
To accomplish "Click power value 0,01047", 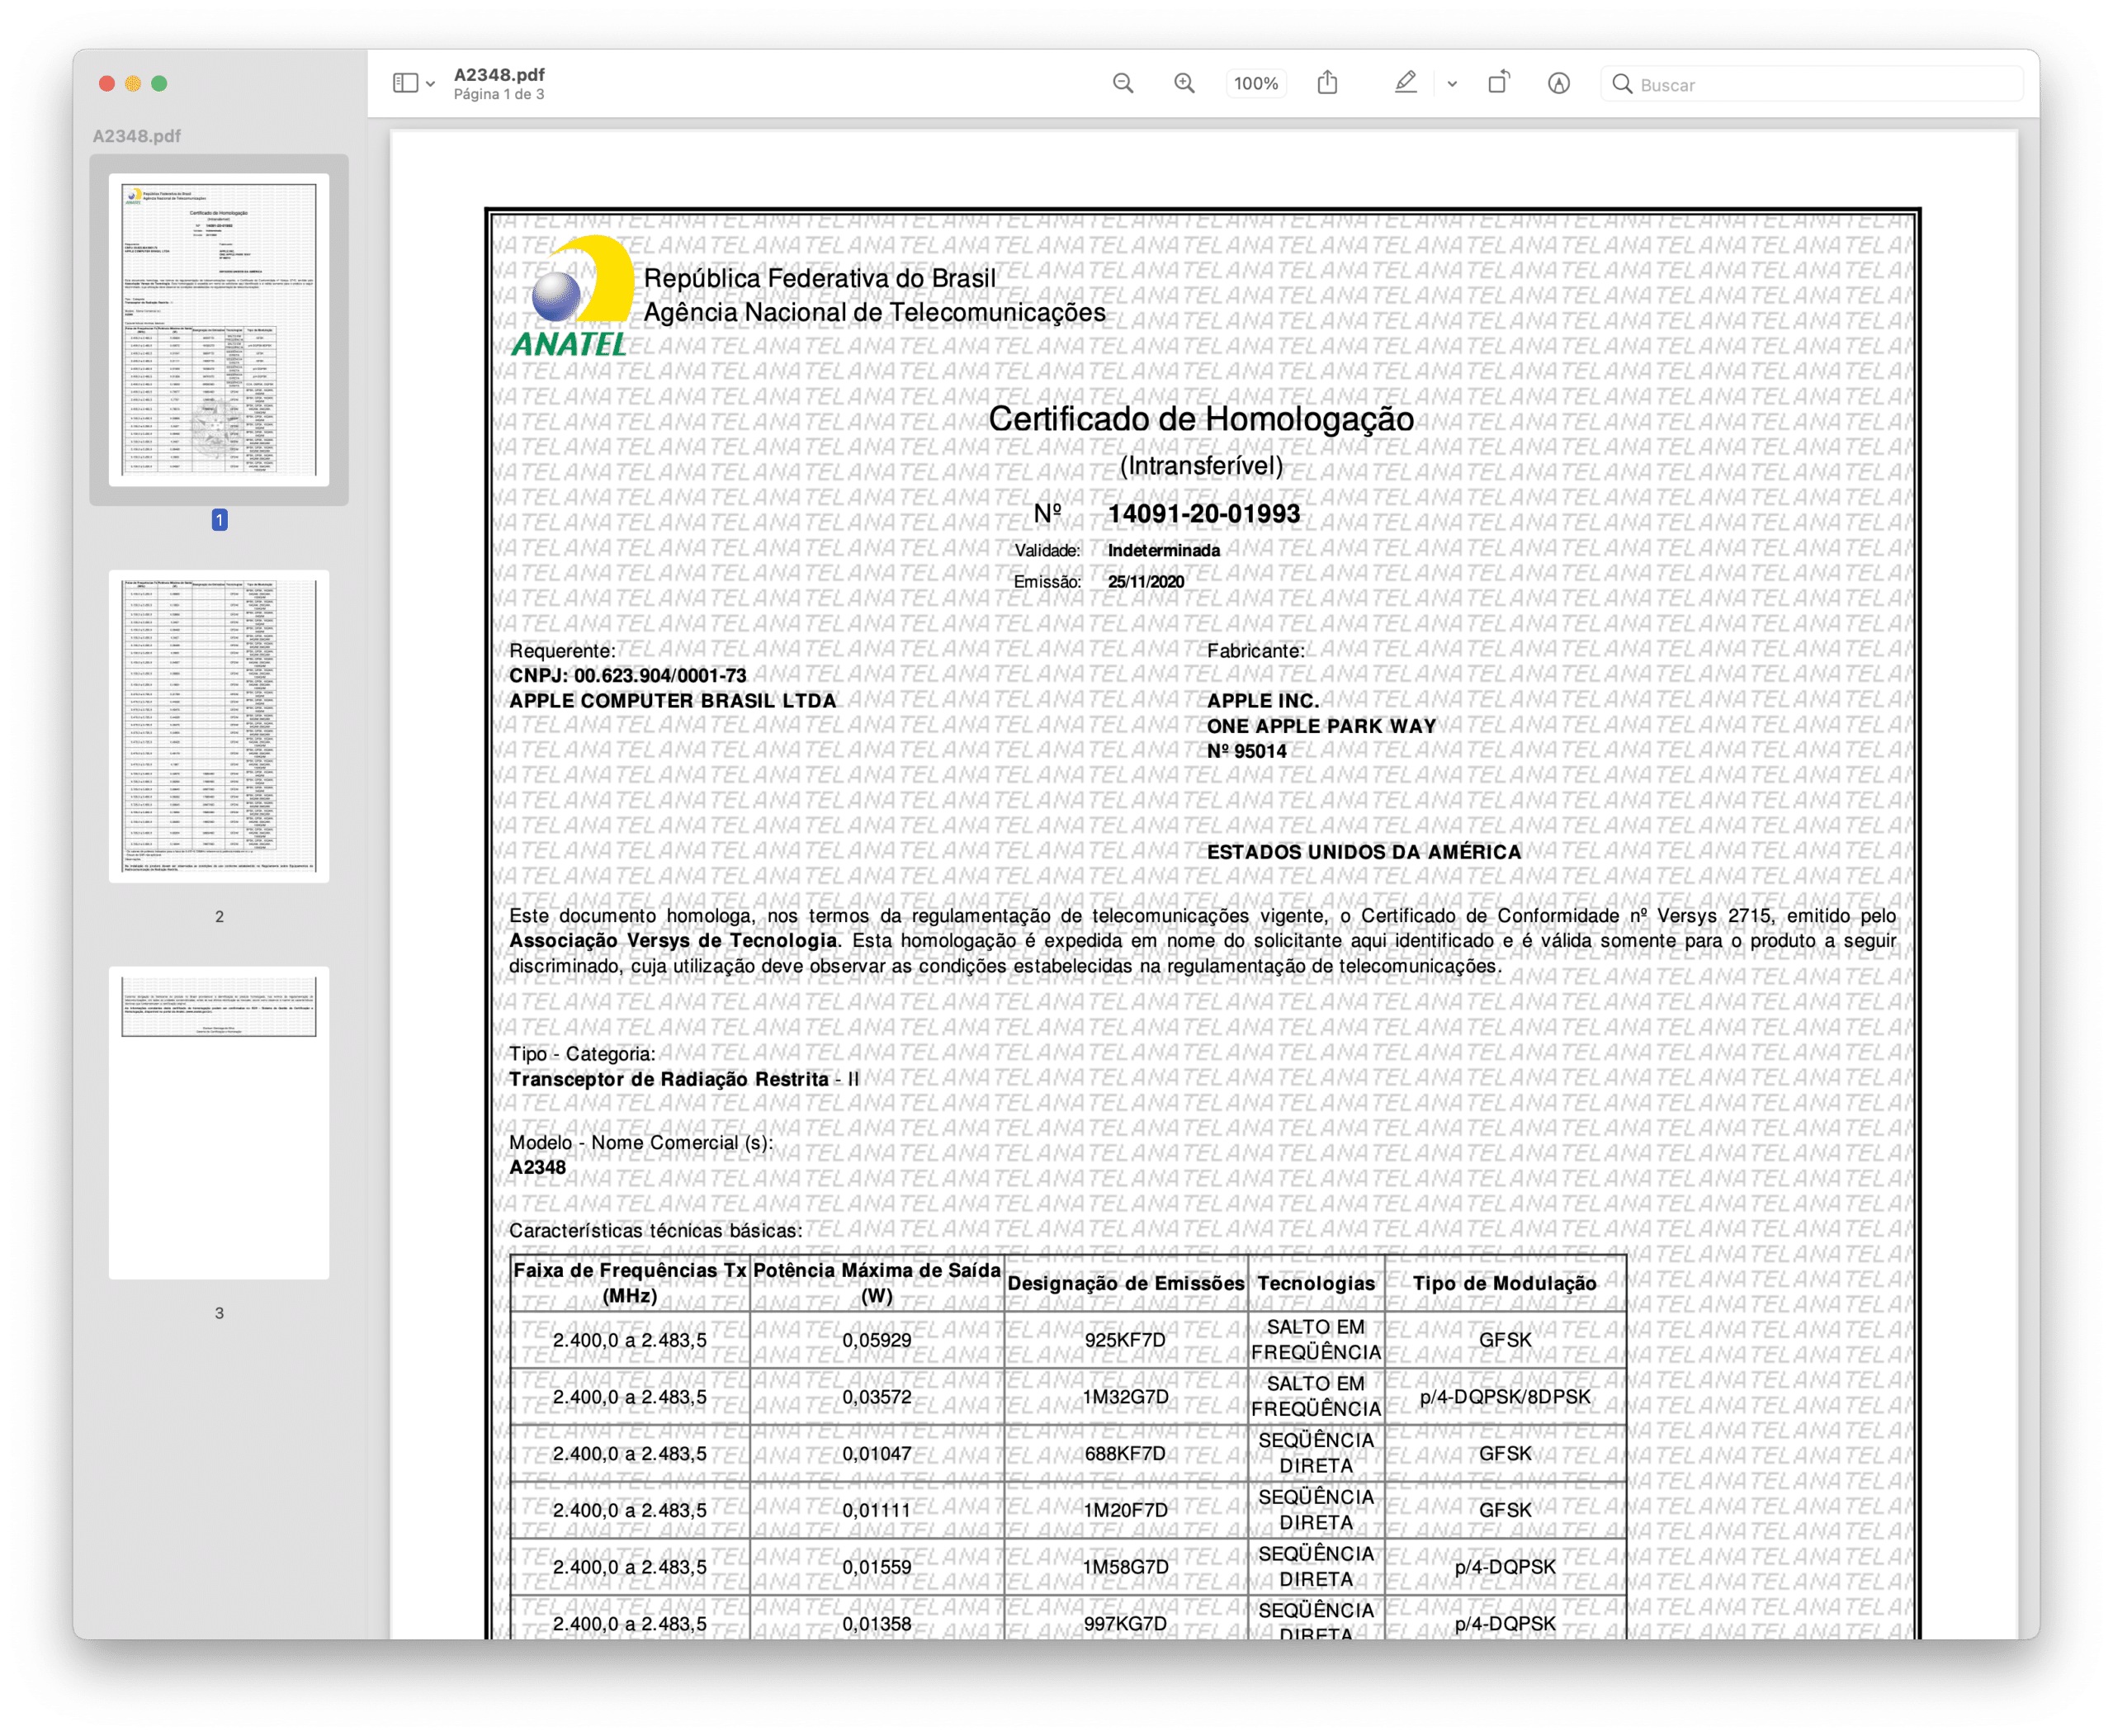I will pos(876,1453).
